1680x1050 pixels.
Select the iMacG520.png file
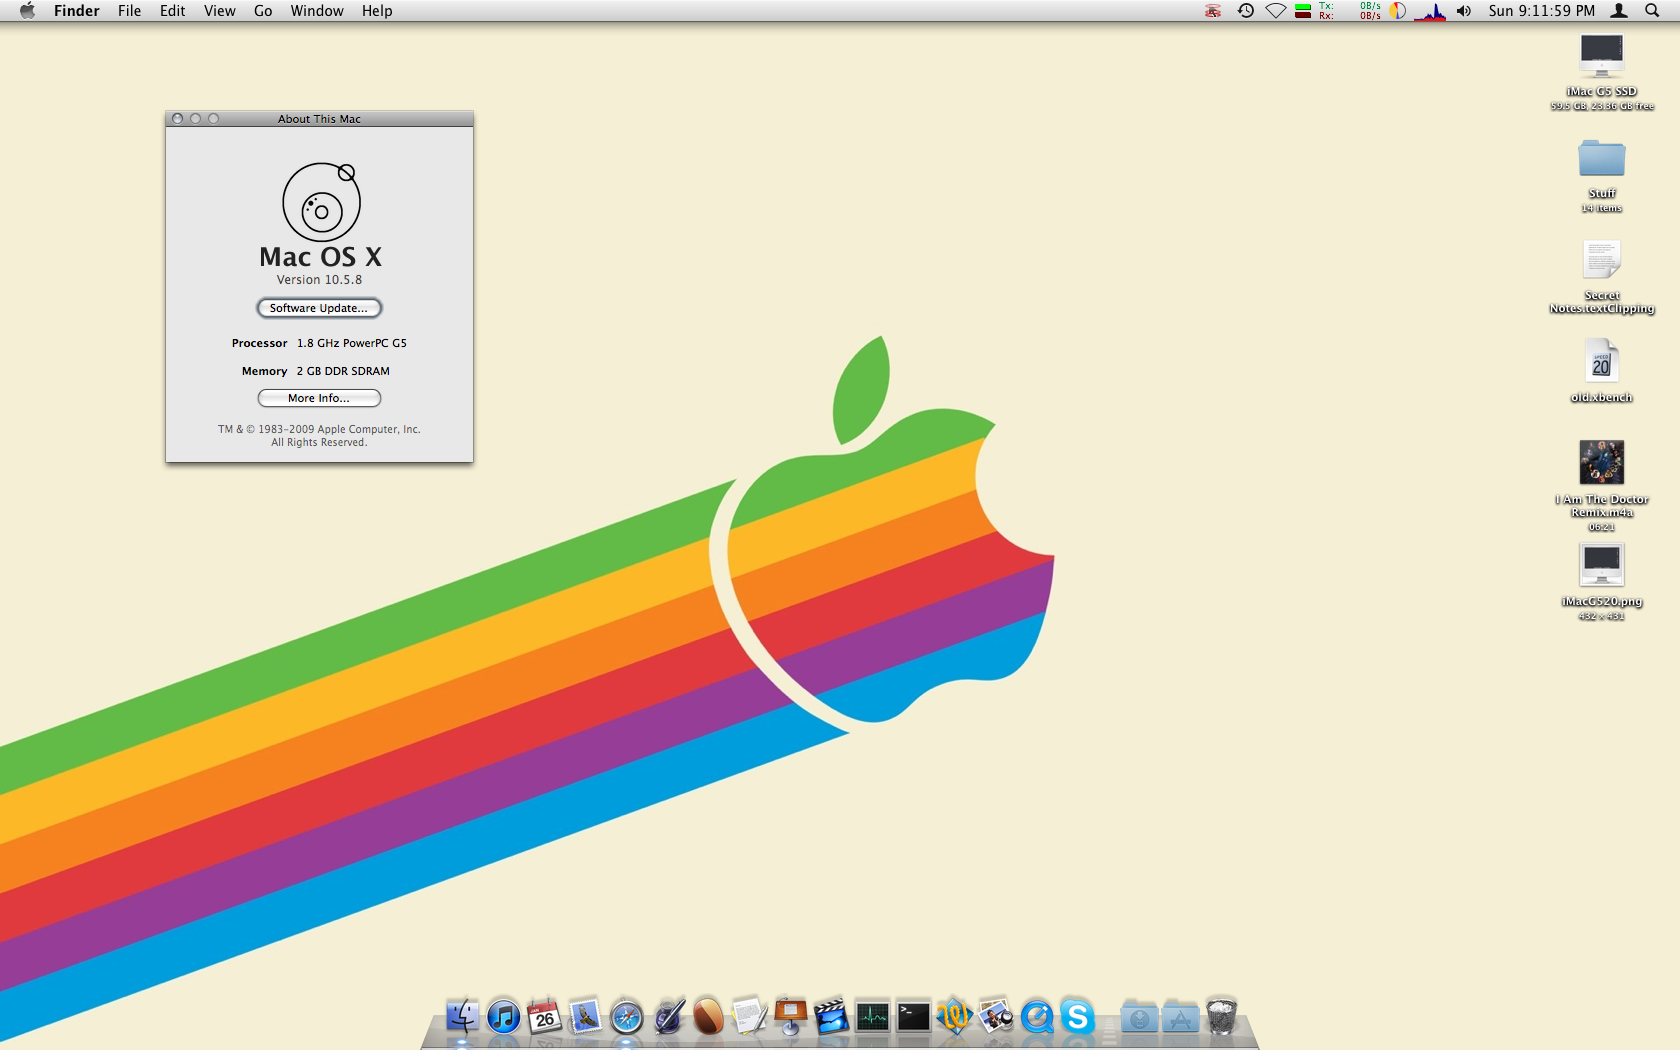[x=1602, y=565]
